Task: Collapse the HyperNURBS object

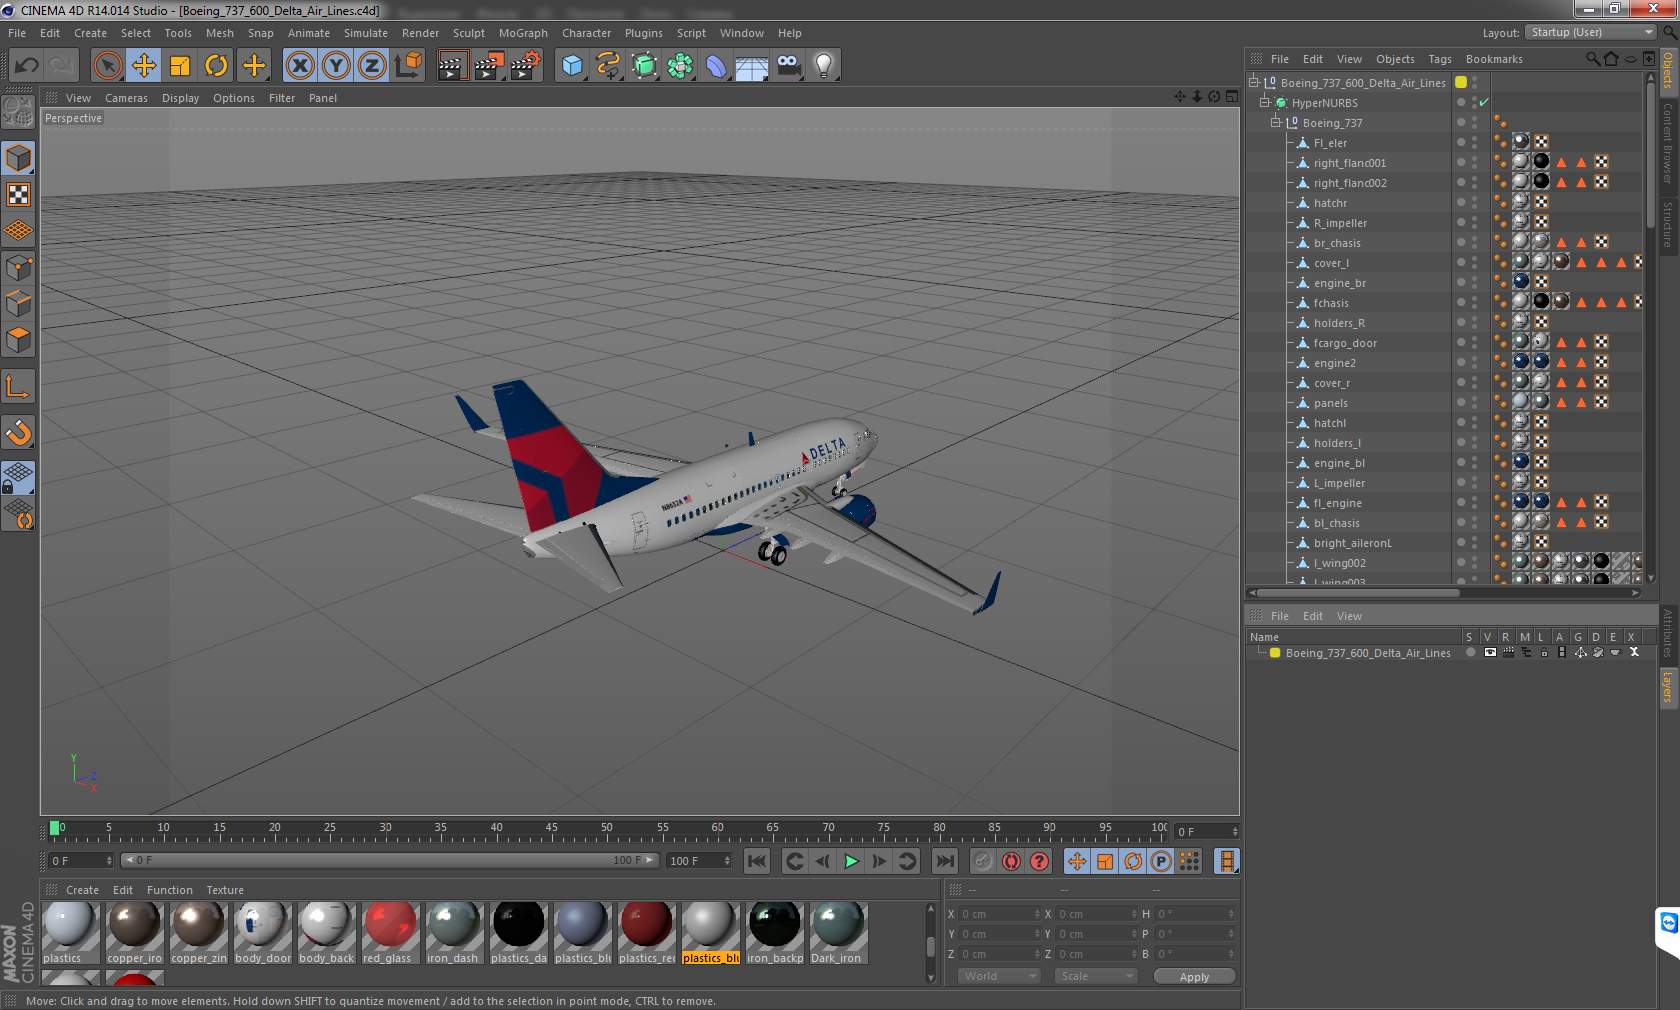Action: pyautogui.click(x=1265, y=102)
